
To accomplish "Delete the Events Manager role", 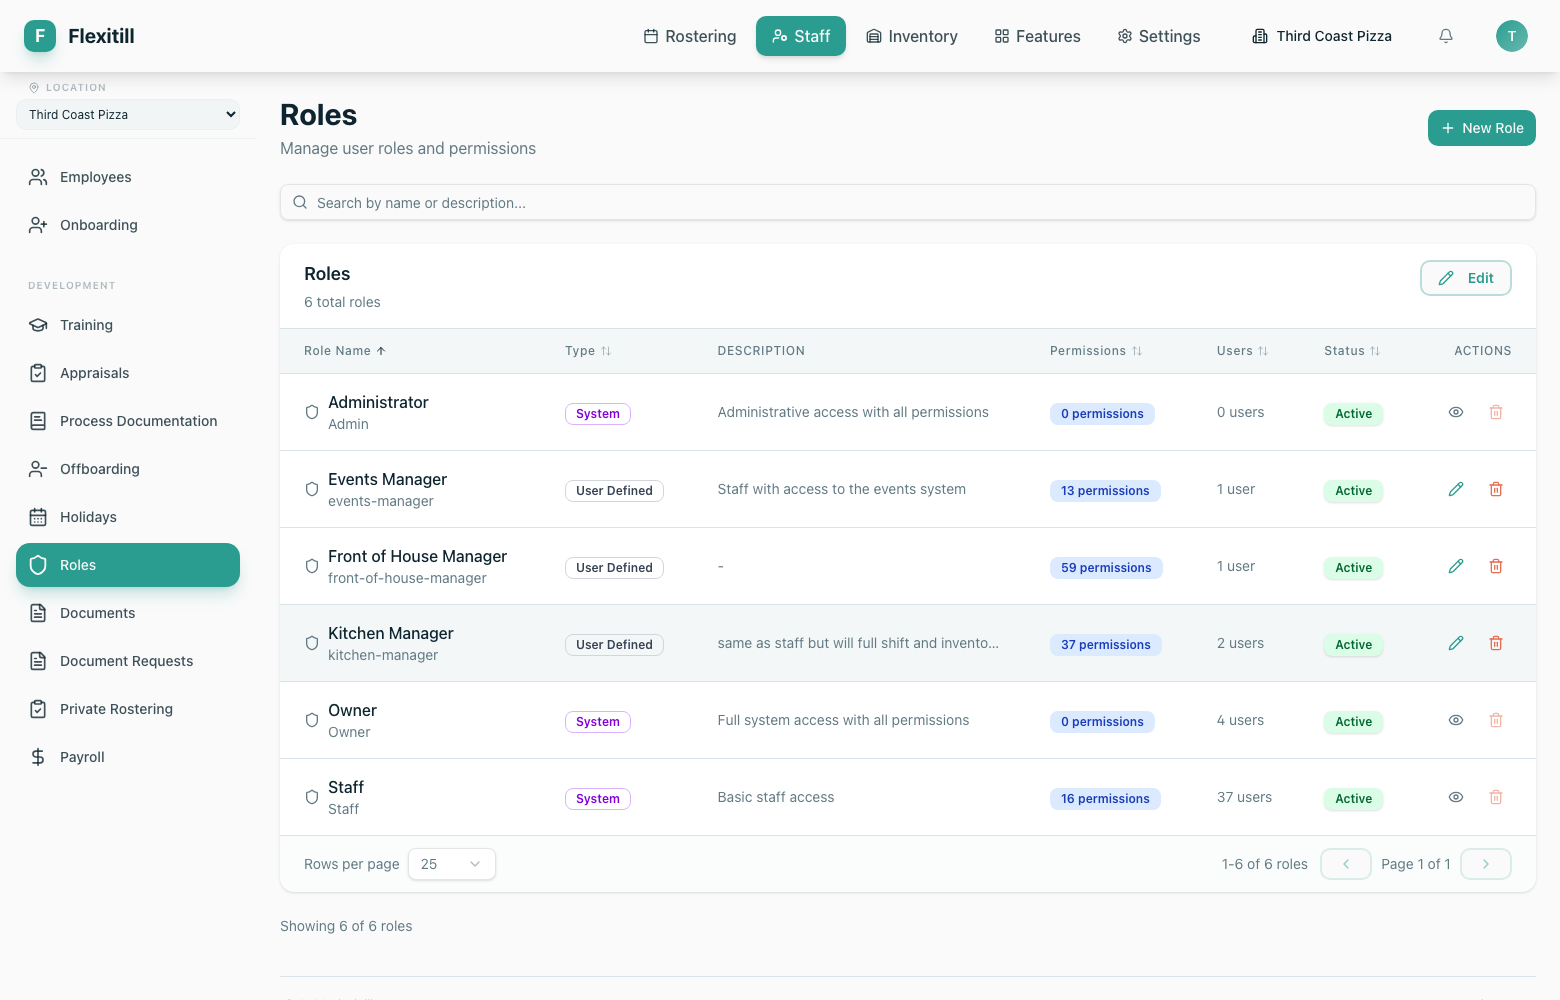I will click(x=1496, y=489).
